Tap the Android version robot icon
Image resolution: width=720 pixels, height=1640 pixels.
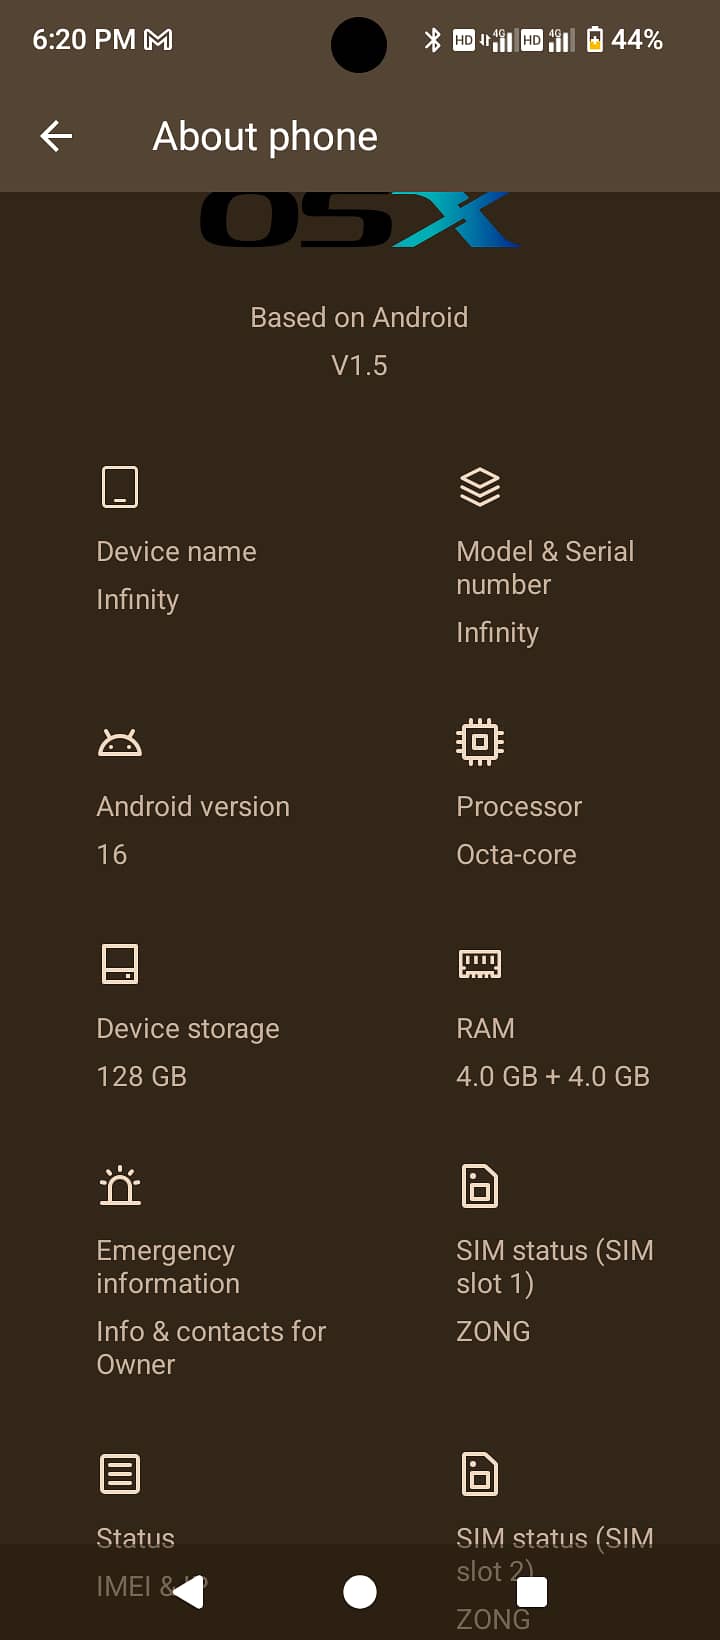pyautogui.click(x=120, y=743)
